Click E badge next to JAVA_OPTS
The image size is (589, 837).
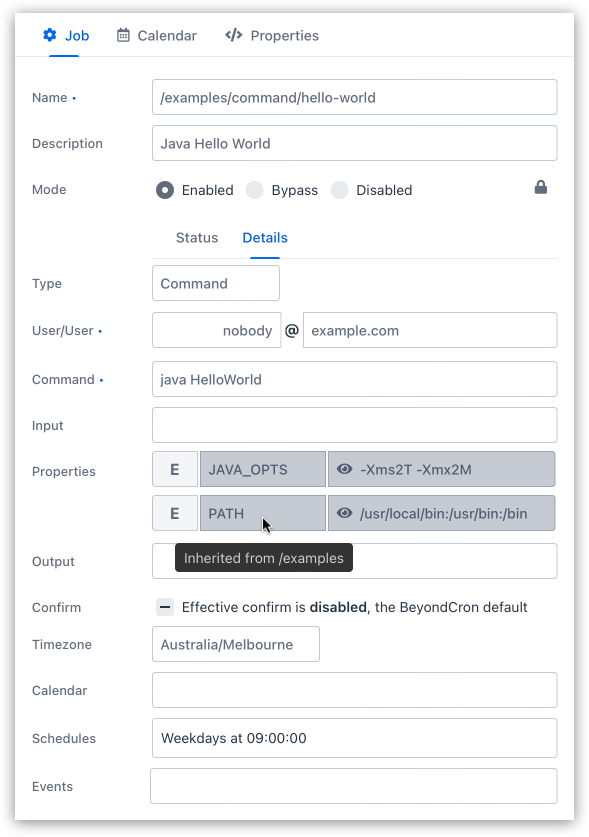(x=175, y=469)
